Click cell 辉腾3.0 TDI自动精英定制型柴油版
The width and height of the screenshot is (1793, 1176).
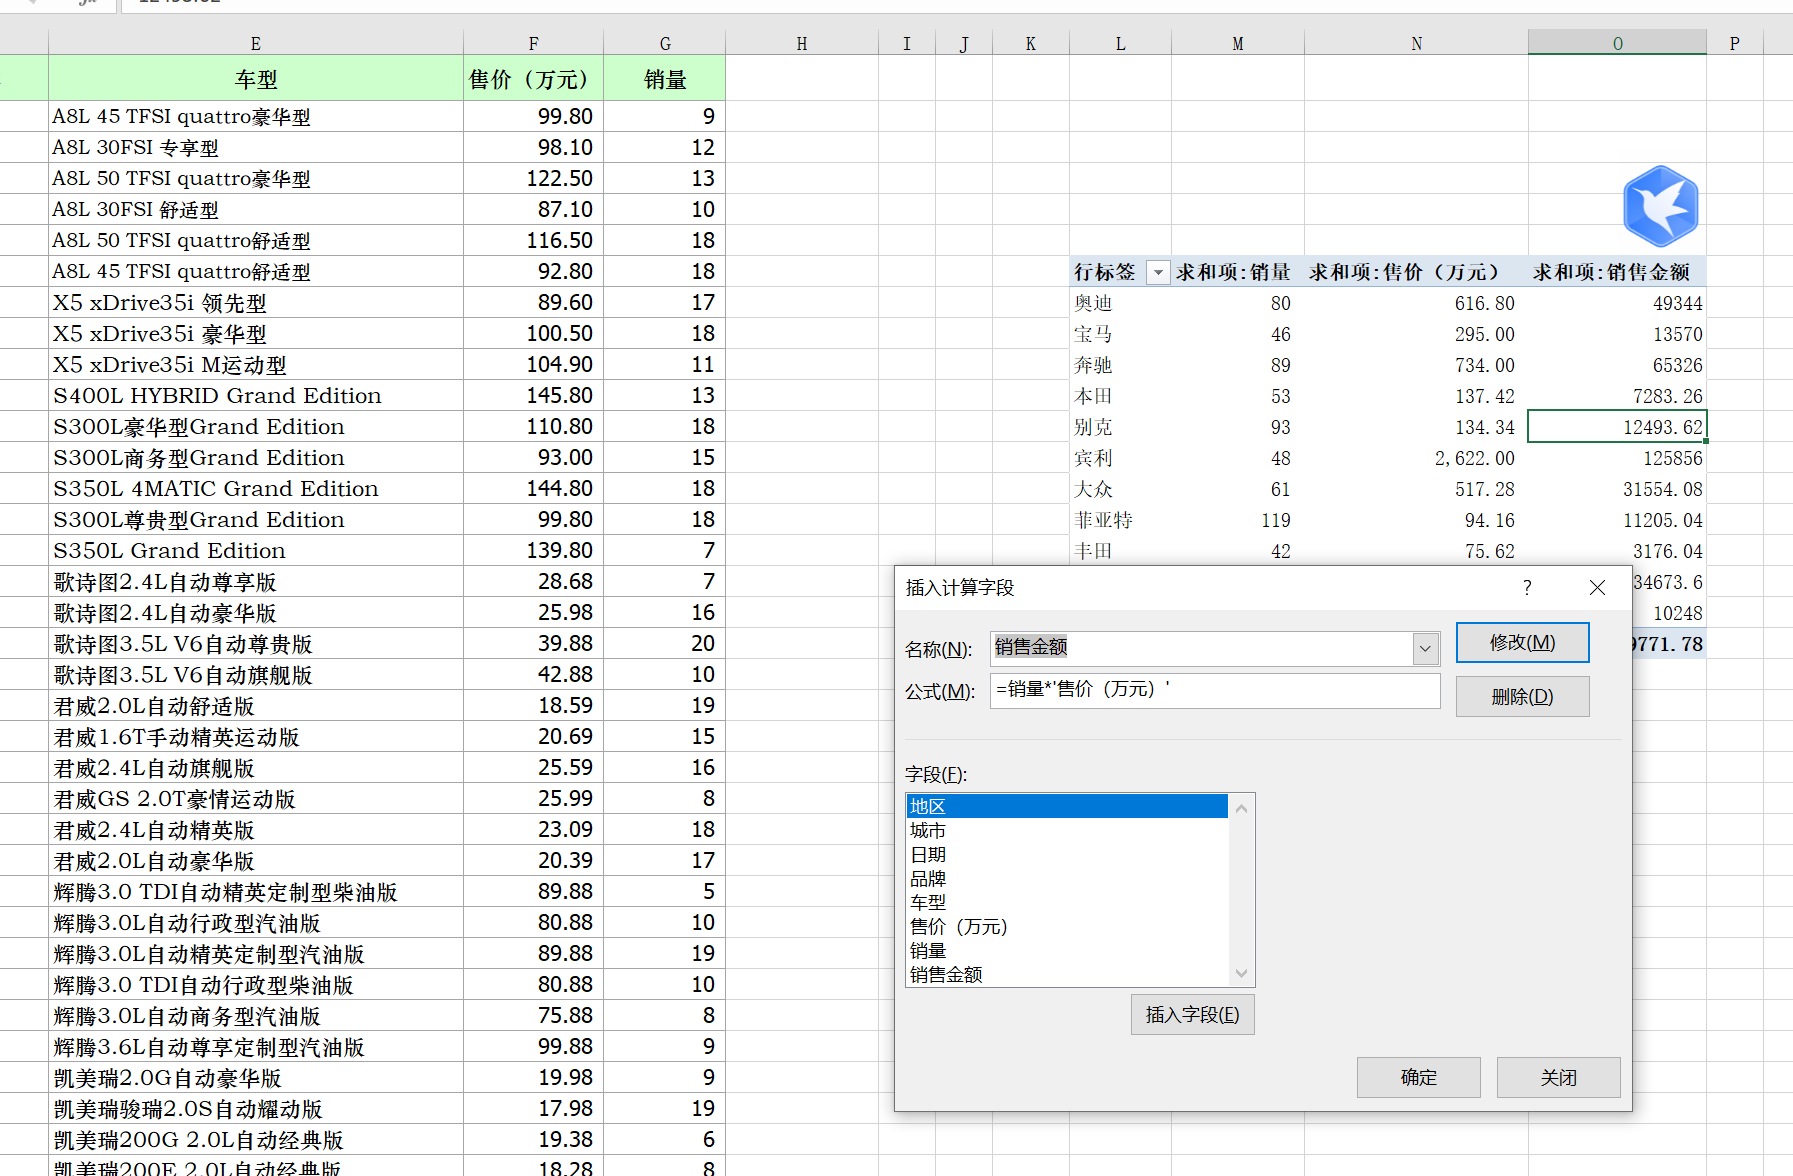(256, 891)
